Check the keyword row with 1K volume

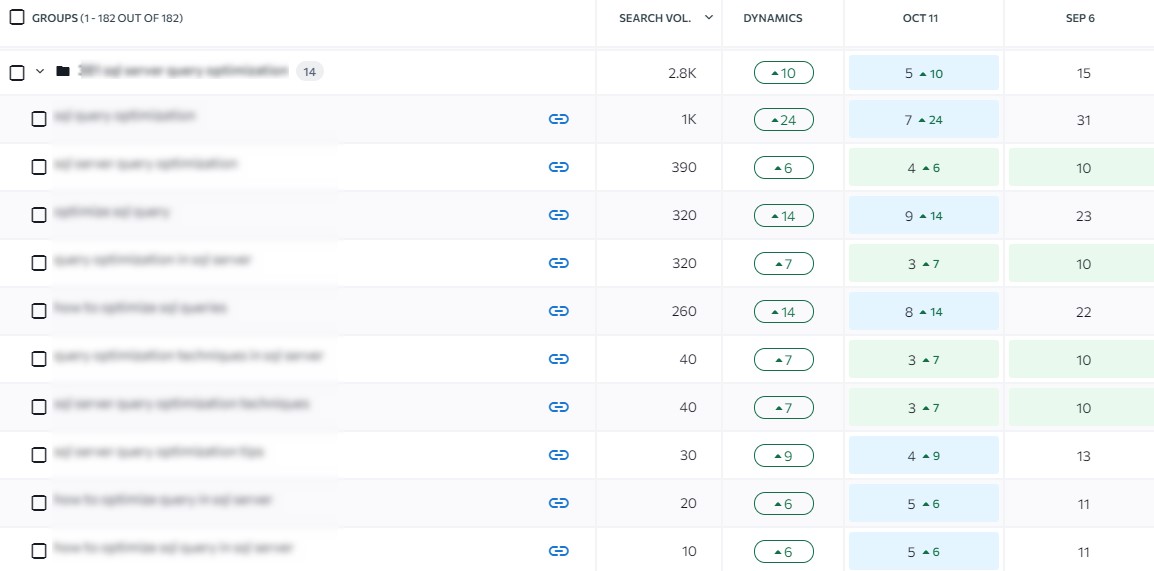(x=39, y=119)
